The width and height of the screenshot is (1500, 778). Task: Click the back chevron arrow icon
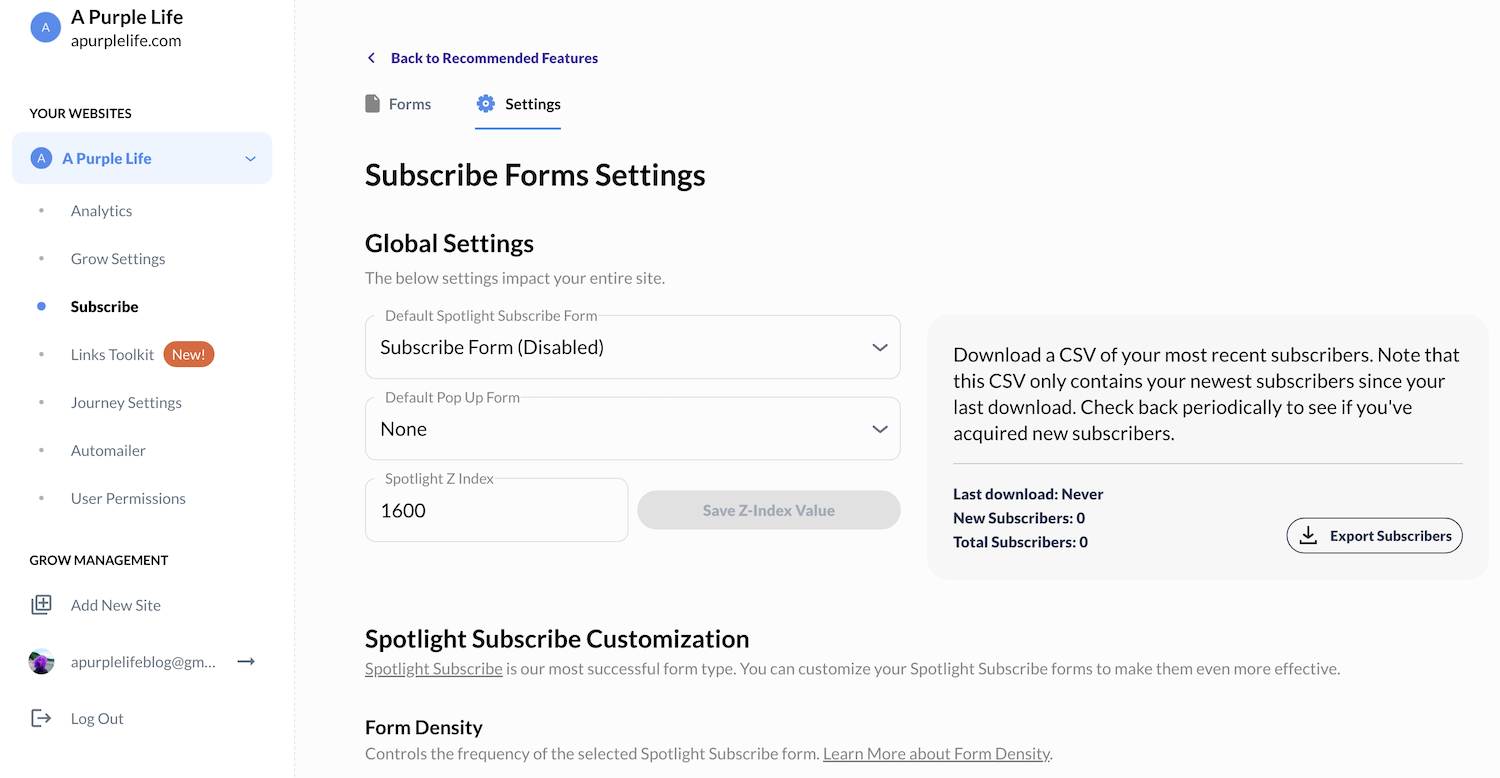pyautogui.click(x=372, y=58)
